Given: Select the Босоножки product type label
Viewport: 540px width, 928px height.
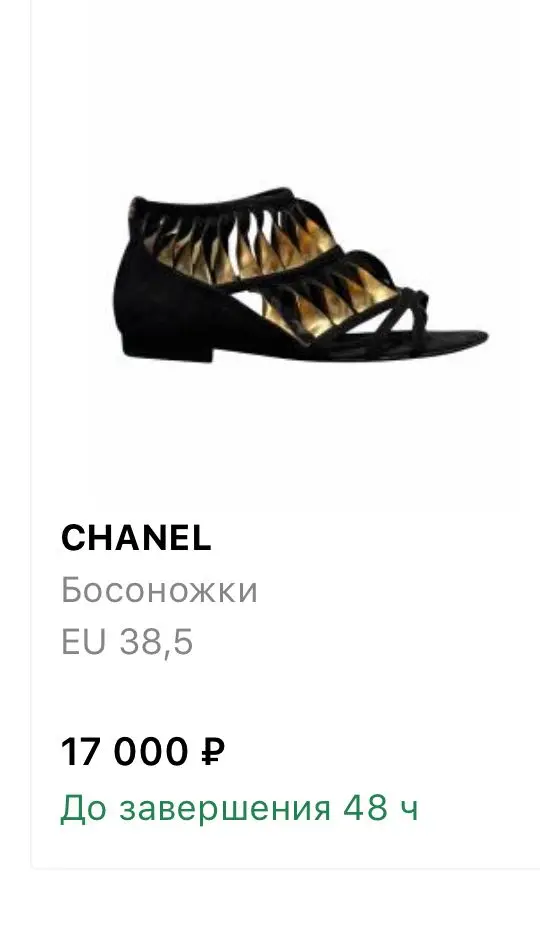Looking at the screenshot, I should click(159, 590).
